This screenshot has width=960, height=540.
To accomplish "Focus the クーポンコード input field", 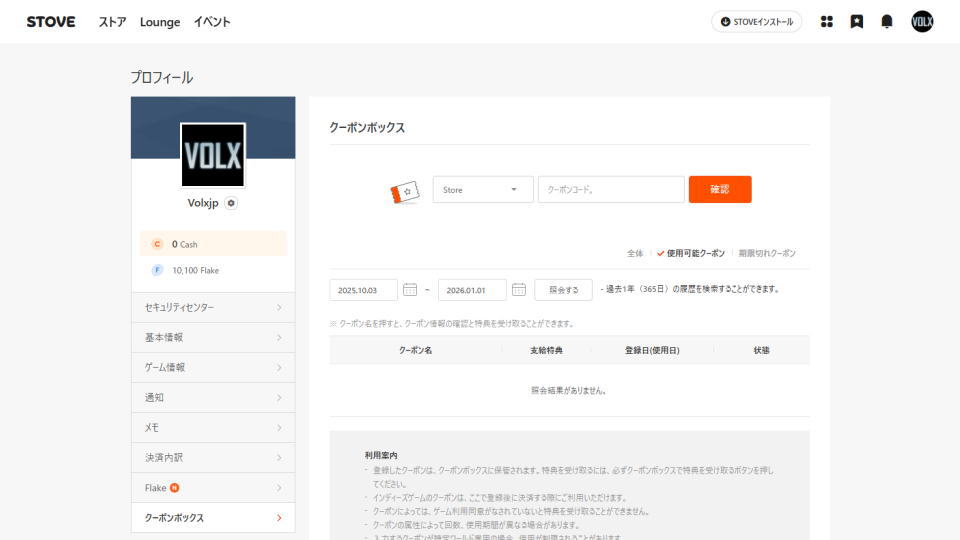I will (x=611, y=190).
